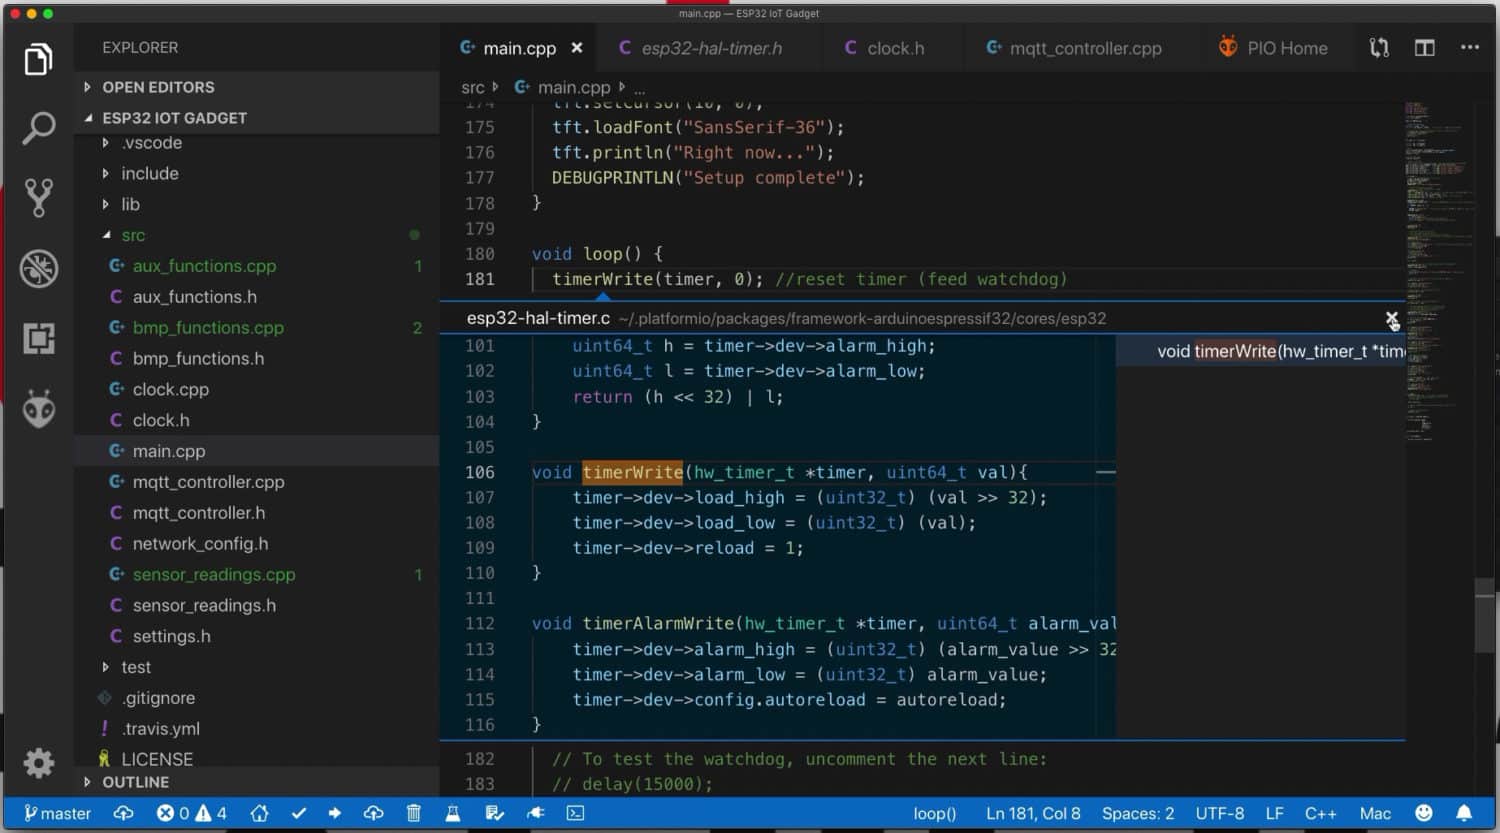Open the PlatformIO alien icon view
This screenshot has width=1500, height=833.
pyautogui.click(x=38, y=409)
